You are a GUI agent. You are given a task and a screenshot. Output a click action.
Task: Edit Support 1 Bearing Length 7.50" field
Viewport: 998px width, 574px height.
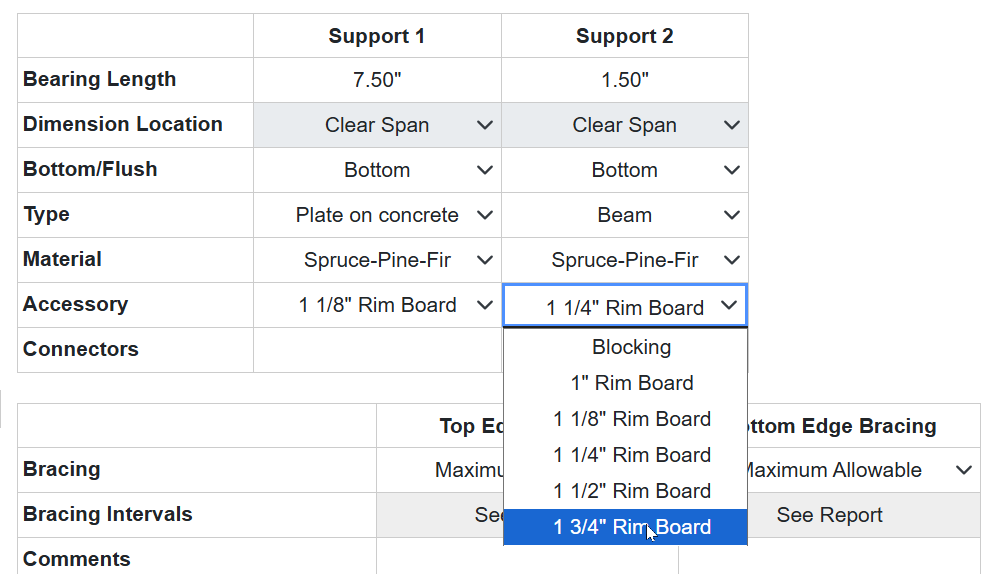[x=377, y=80]
